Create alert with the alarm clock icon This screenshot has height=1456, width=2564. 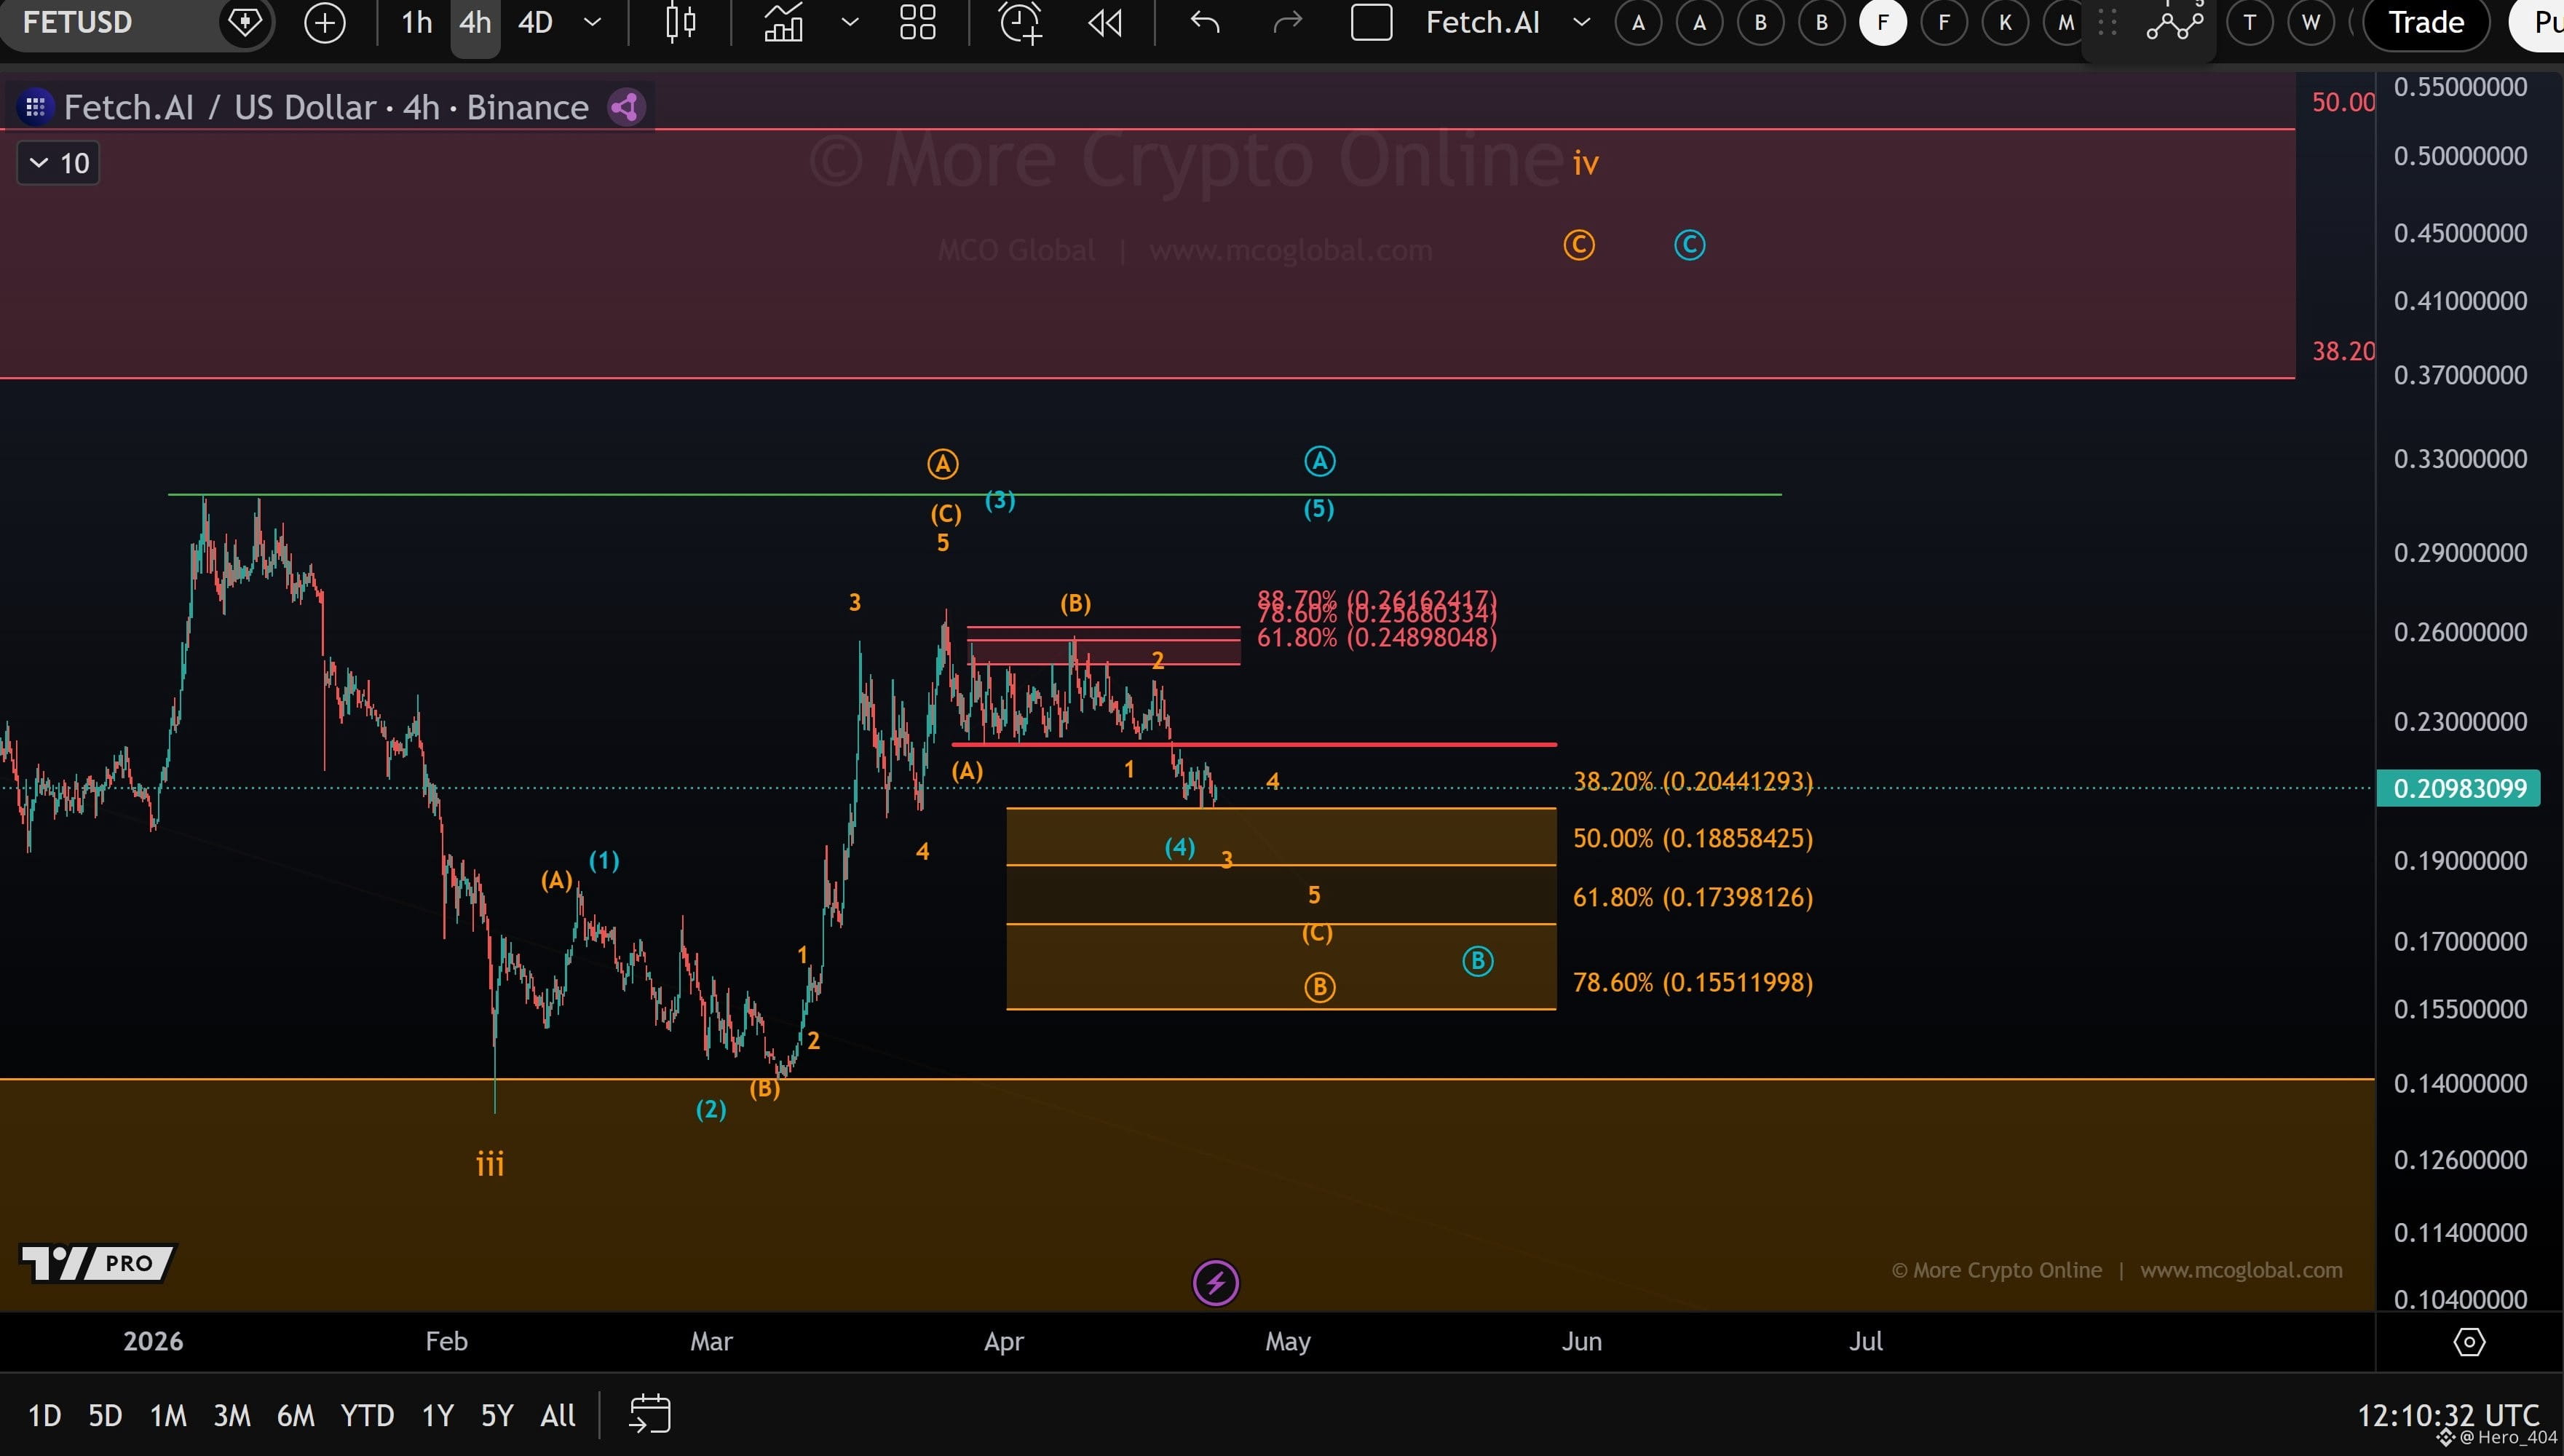(1021, 22)
